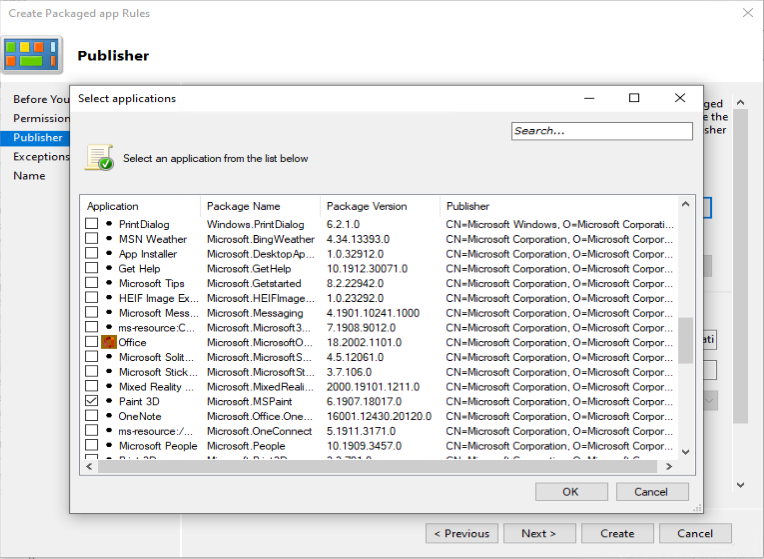Cancel the Create Packaged app Rules wizard
This screenshot has width=764, height=559.
(695, 534)
